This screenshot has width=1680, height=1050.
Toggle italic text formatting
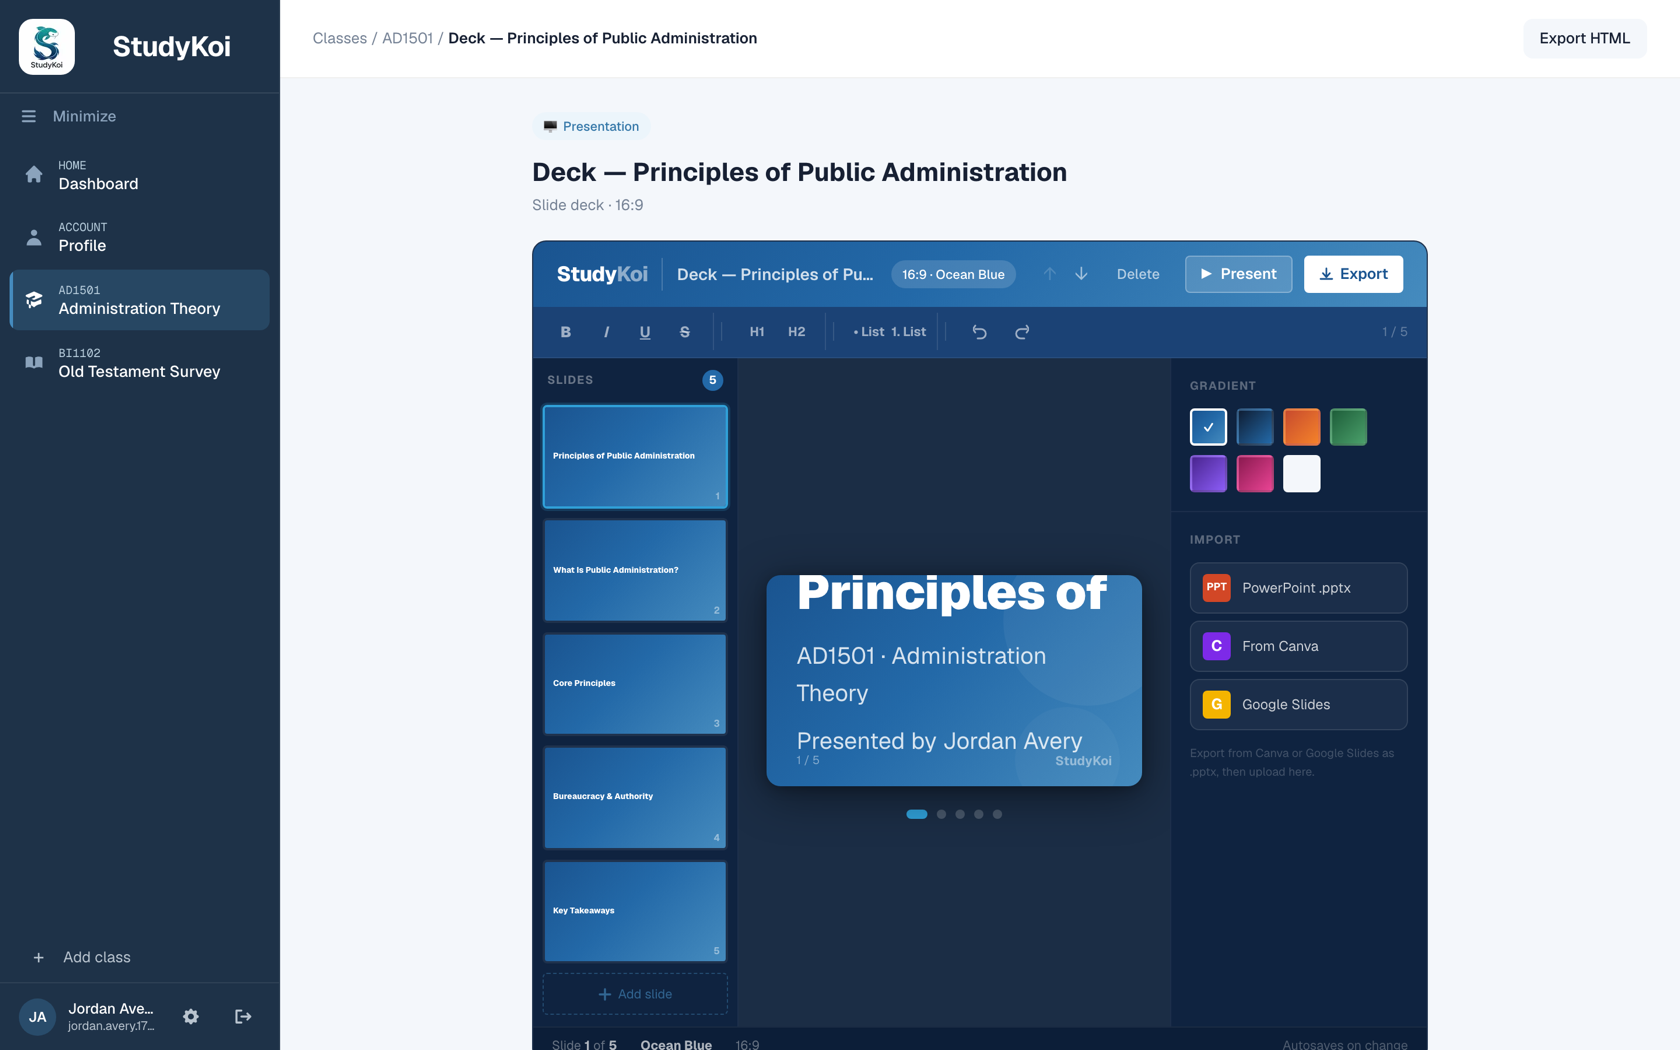pos(606,332)
